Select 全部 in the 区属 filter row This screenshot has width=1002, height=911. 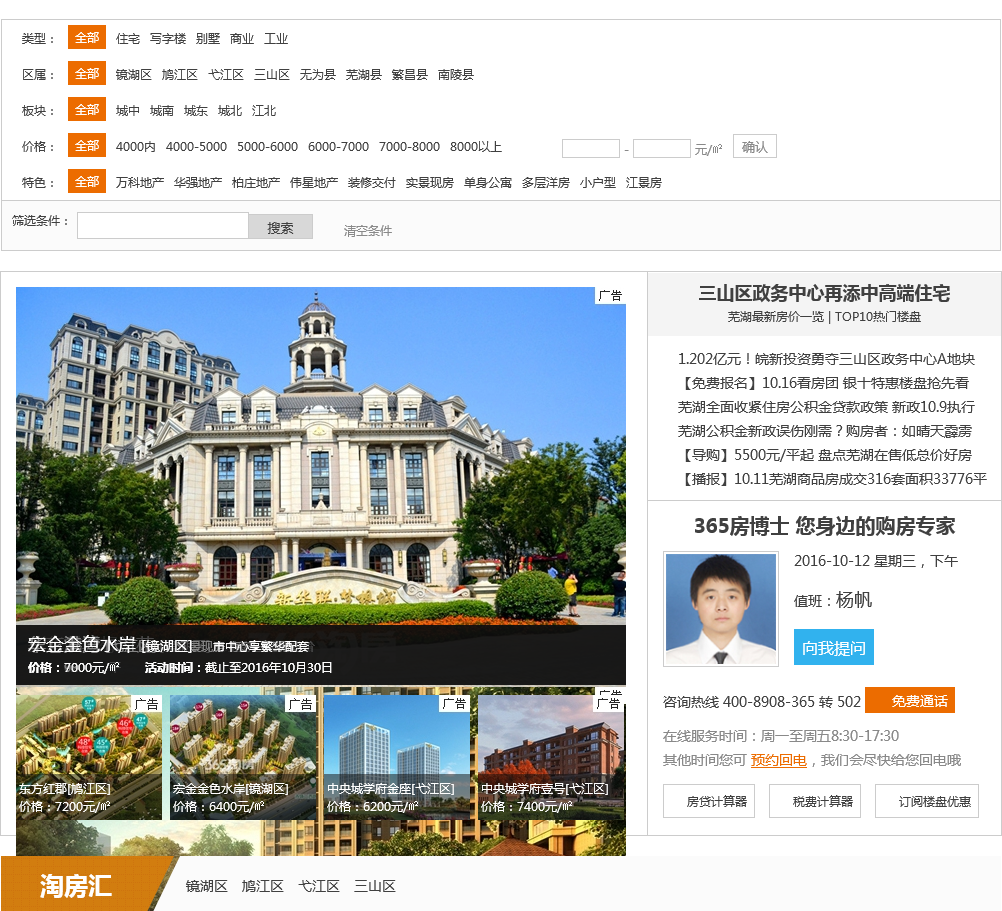coord(87,73)
